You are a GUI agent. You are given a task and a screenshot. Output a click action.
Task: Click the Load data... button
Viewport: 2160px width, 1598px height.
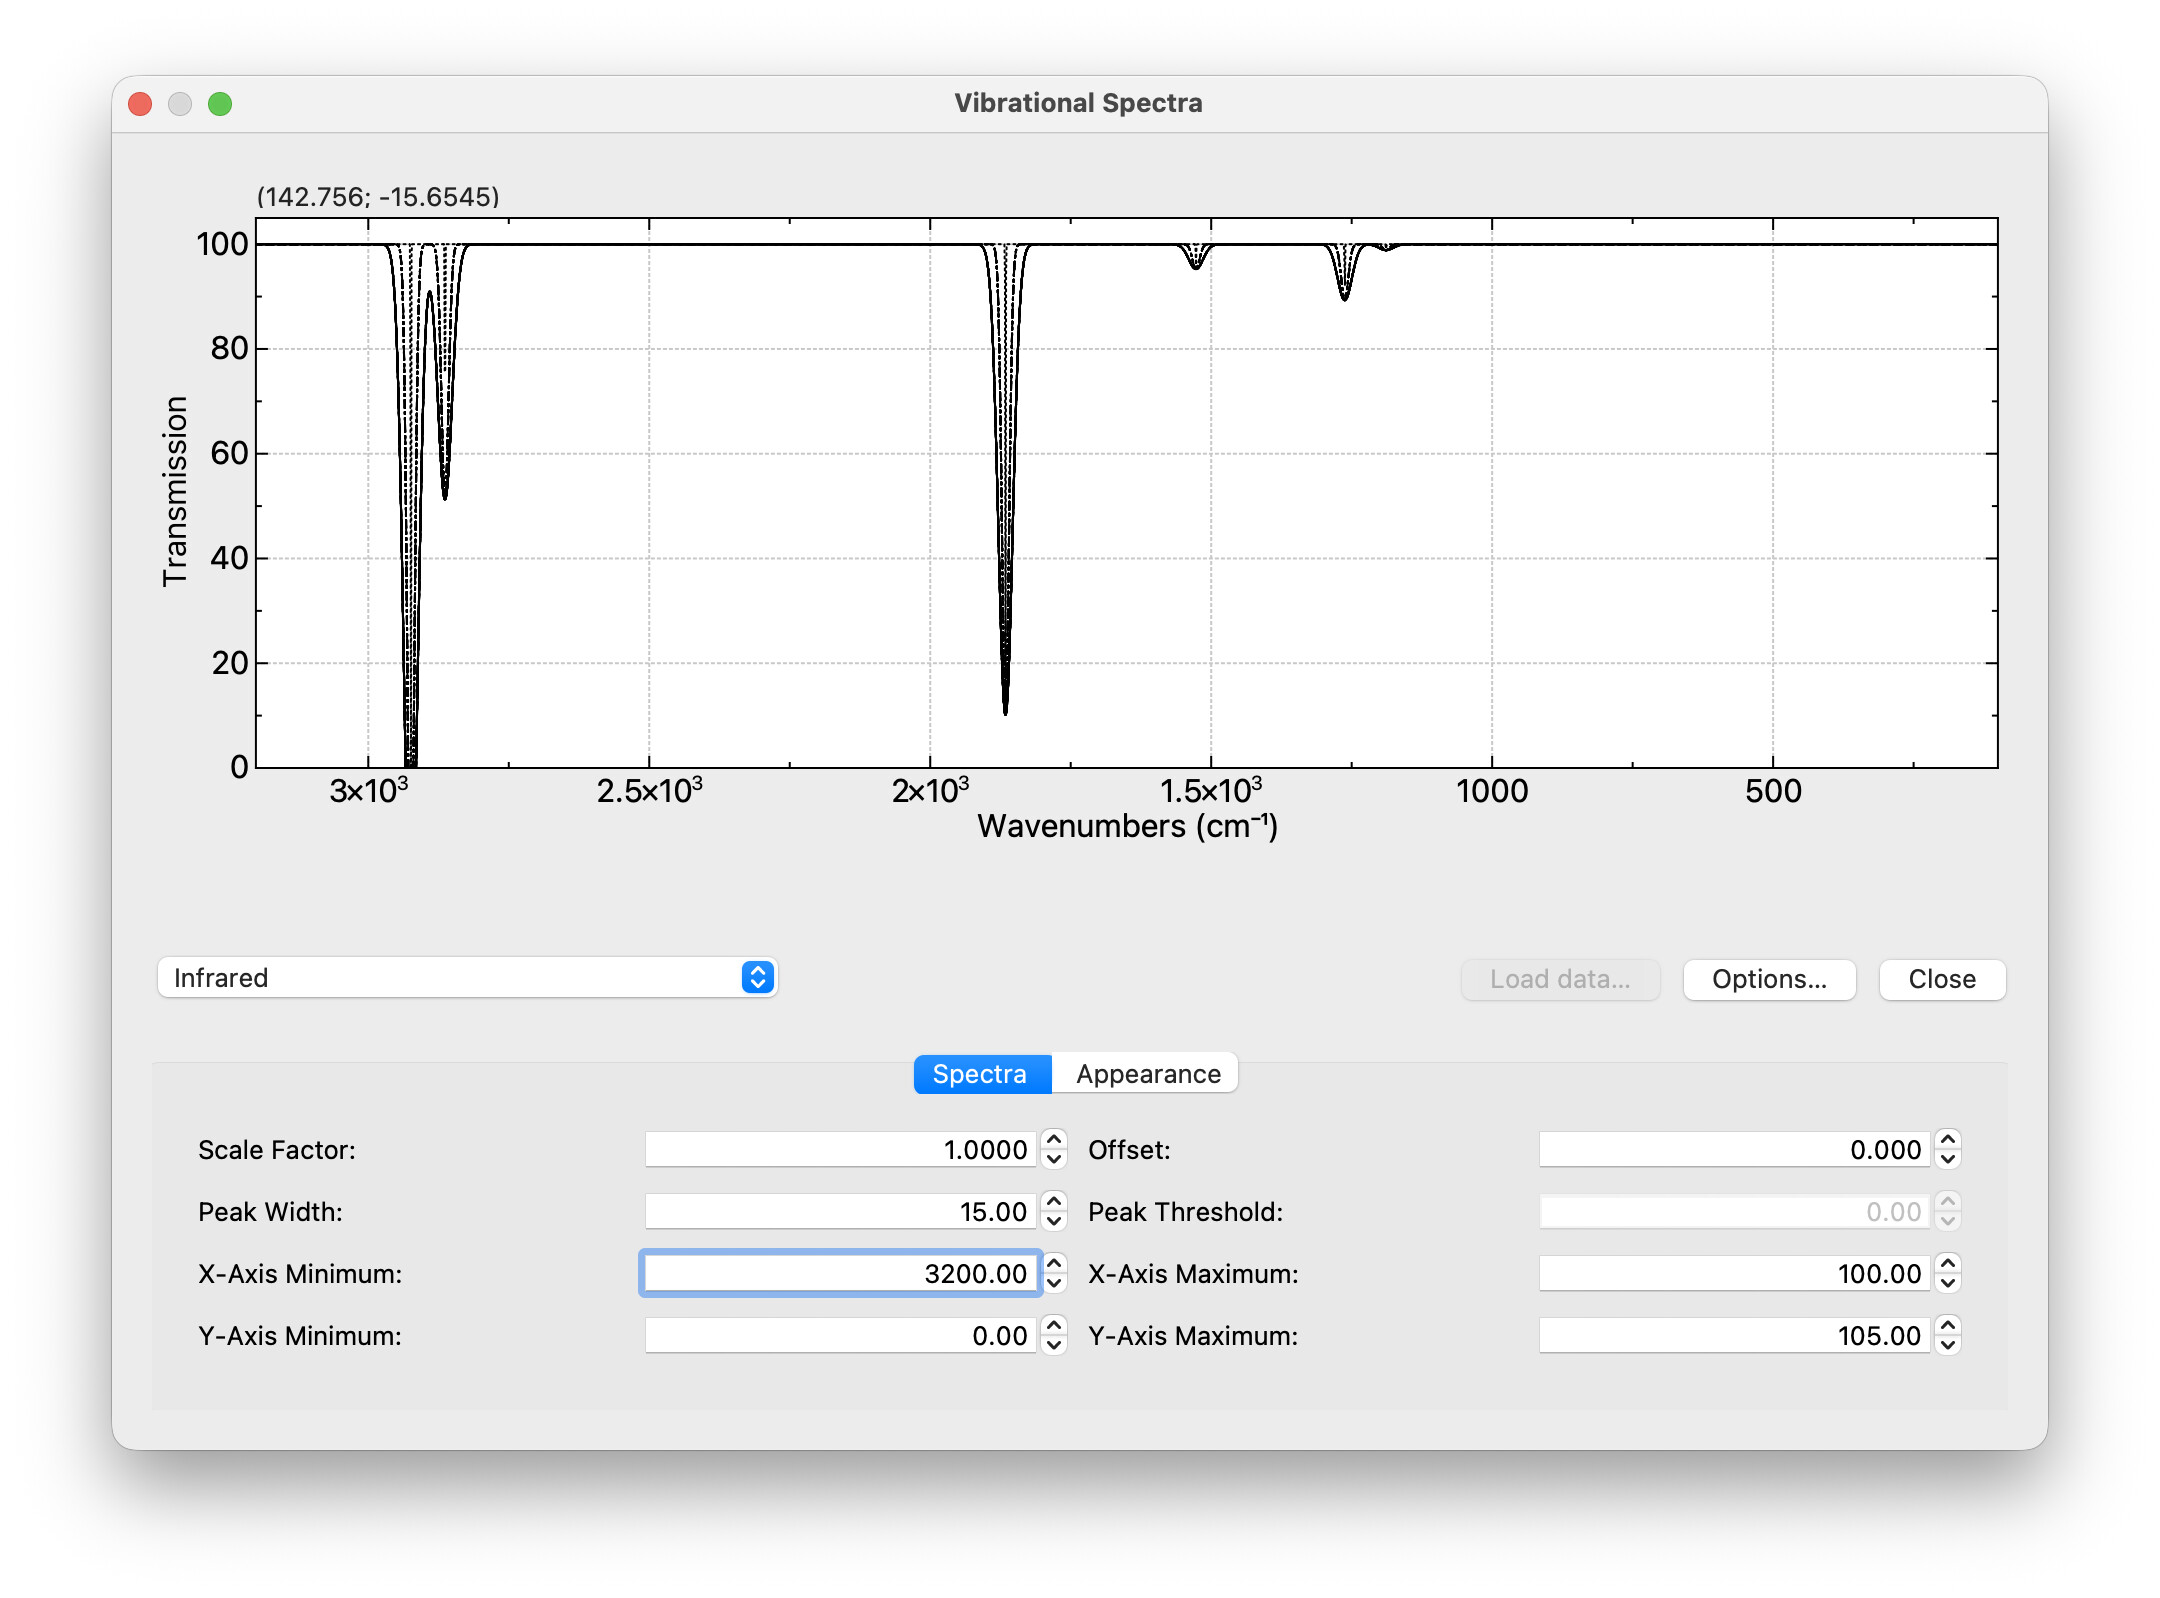click(x=1559, y=979)
